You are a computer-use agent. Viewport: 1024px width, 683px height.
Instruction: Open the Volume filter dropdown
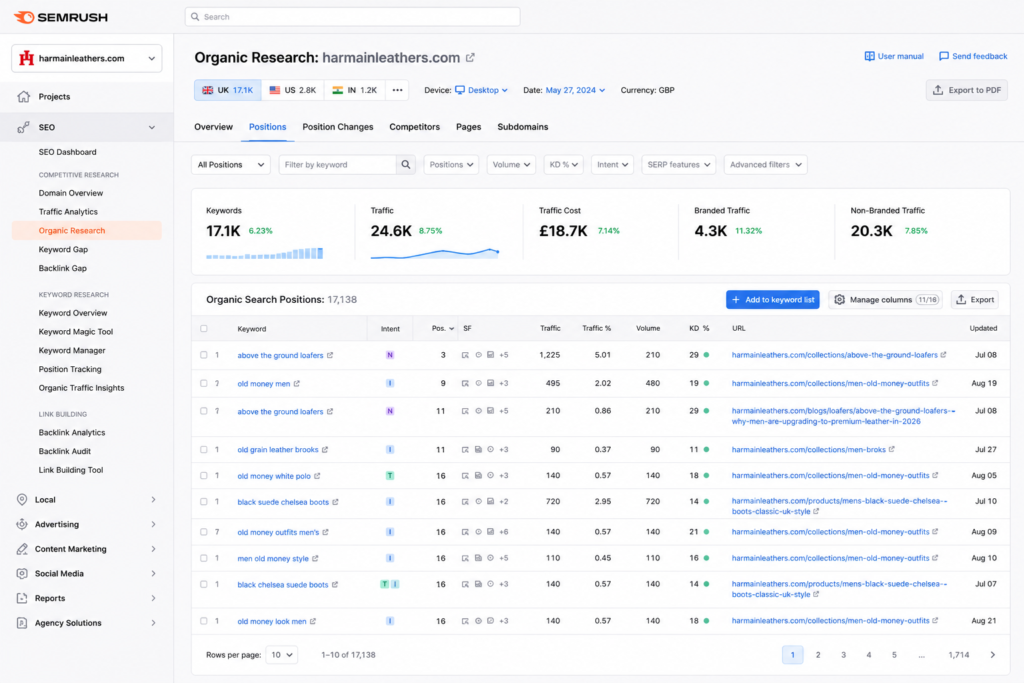[x=511, y=165]
